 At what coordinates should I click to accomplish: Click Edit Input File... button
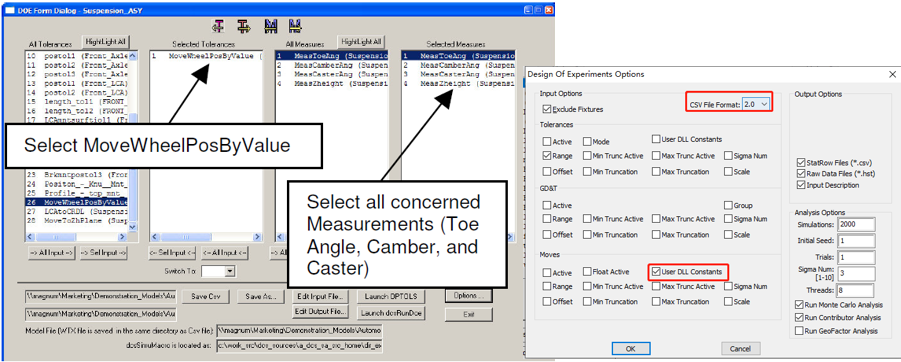320,296
